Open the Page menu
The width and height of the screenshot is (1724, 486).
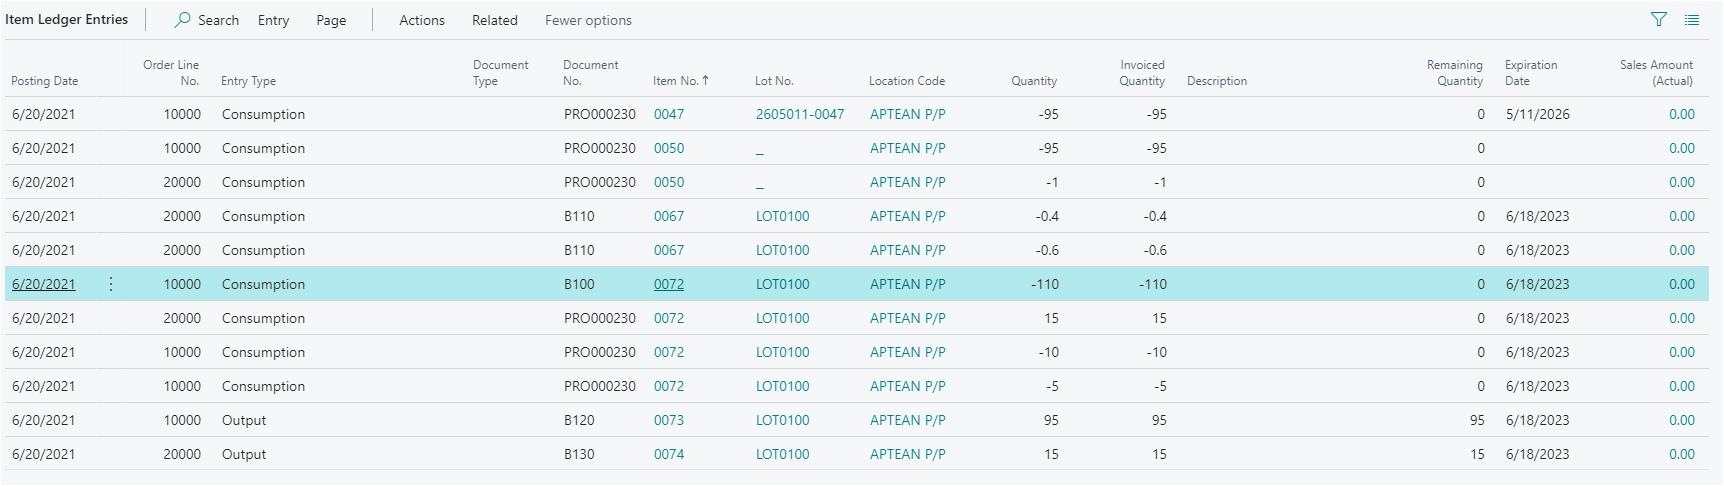coord(331,20)
